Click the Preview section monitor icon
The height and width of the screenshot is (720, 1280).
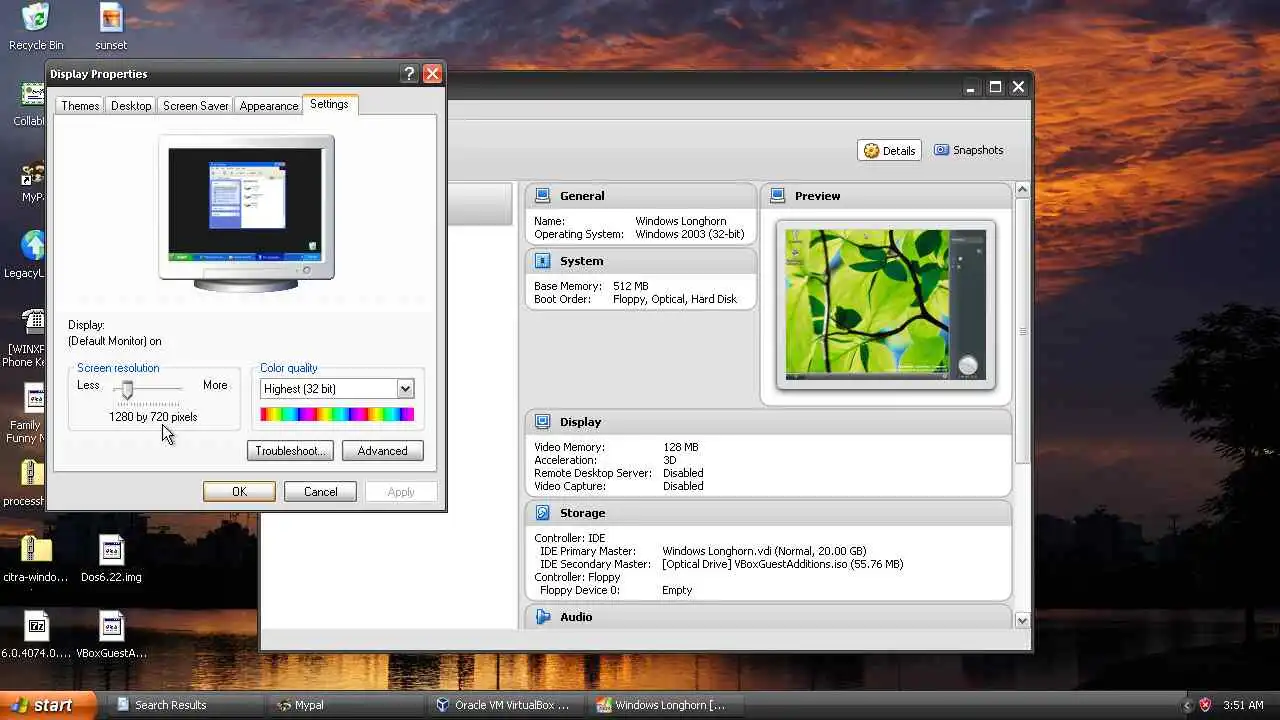(777, 195)
